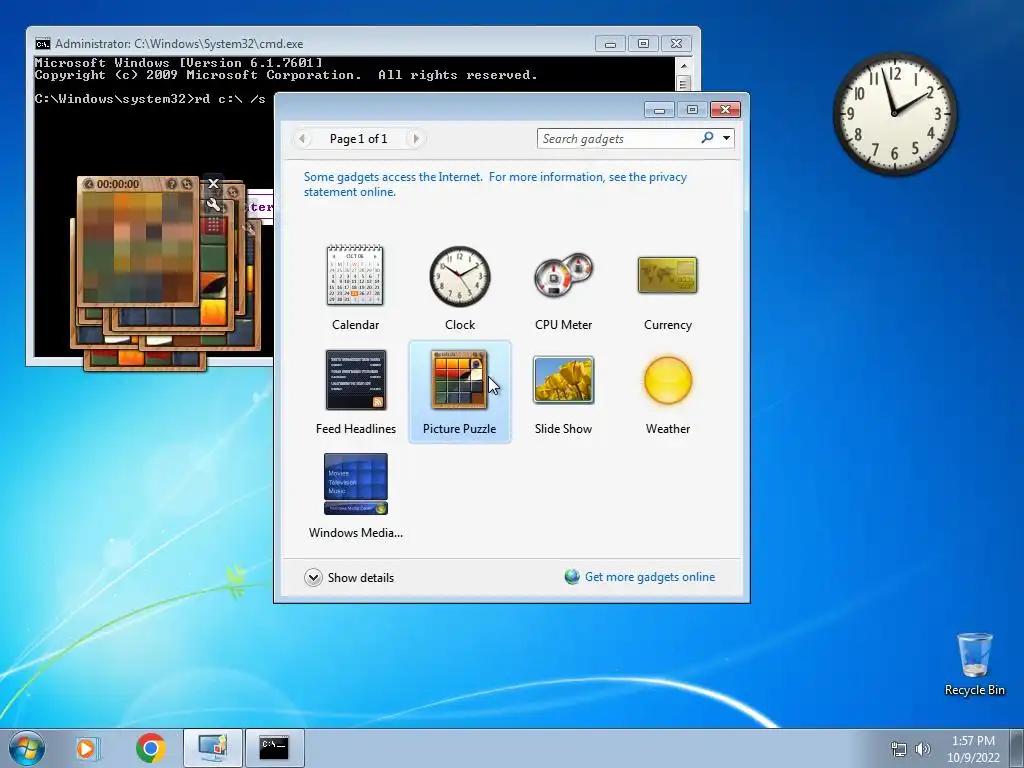This screenshot has width=1024, height=768.
Task: Click the cmd window scrollbar thumb
Action: (x=683, y=84)
